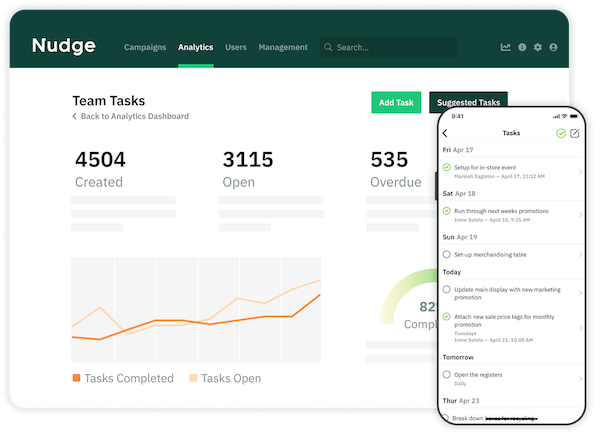Expand Update main display row chevron
Viewport: 600px width, 439px height.
point(580,294)
